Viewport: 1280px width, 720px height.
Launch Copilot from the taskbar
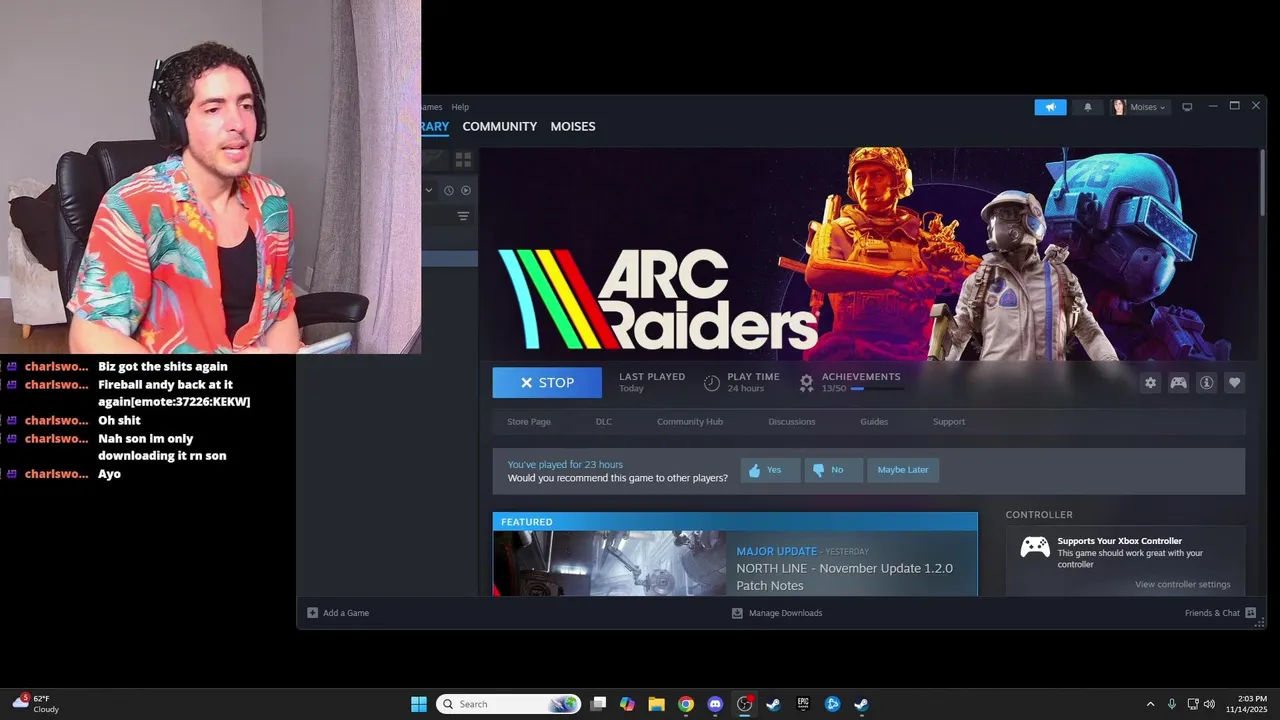(627, 704)
